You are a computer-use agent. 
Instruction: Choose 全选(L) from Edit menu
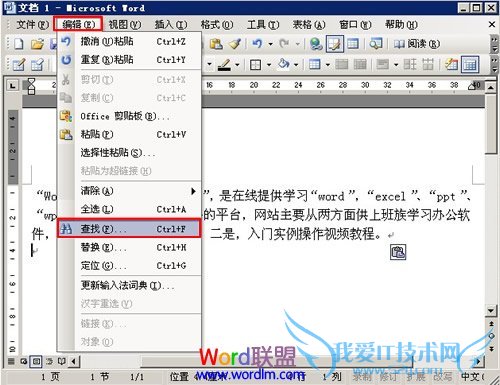129,209
